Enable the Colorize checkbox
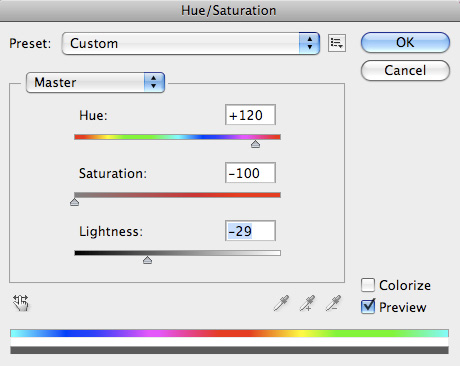The image size is (460, 366). (x=368, y=285)
